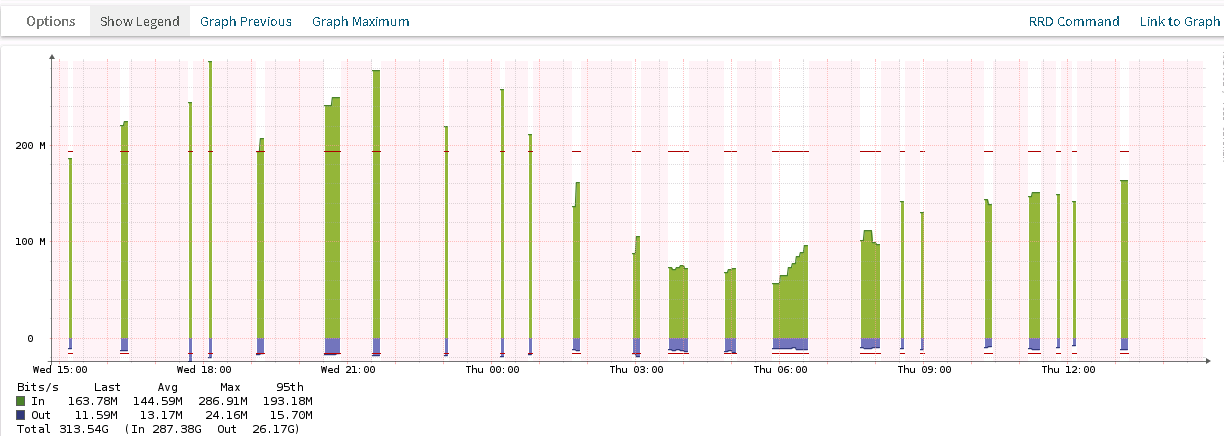Screen dimensions: 1224x436
Task: Click Link to Graph
Action: 1180,21
